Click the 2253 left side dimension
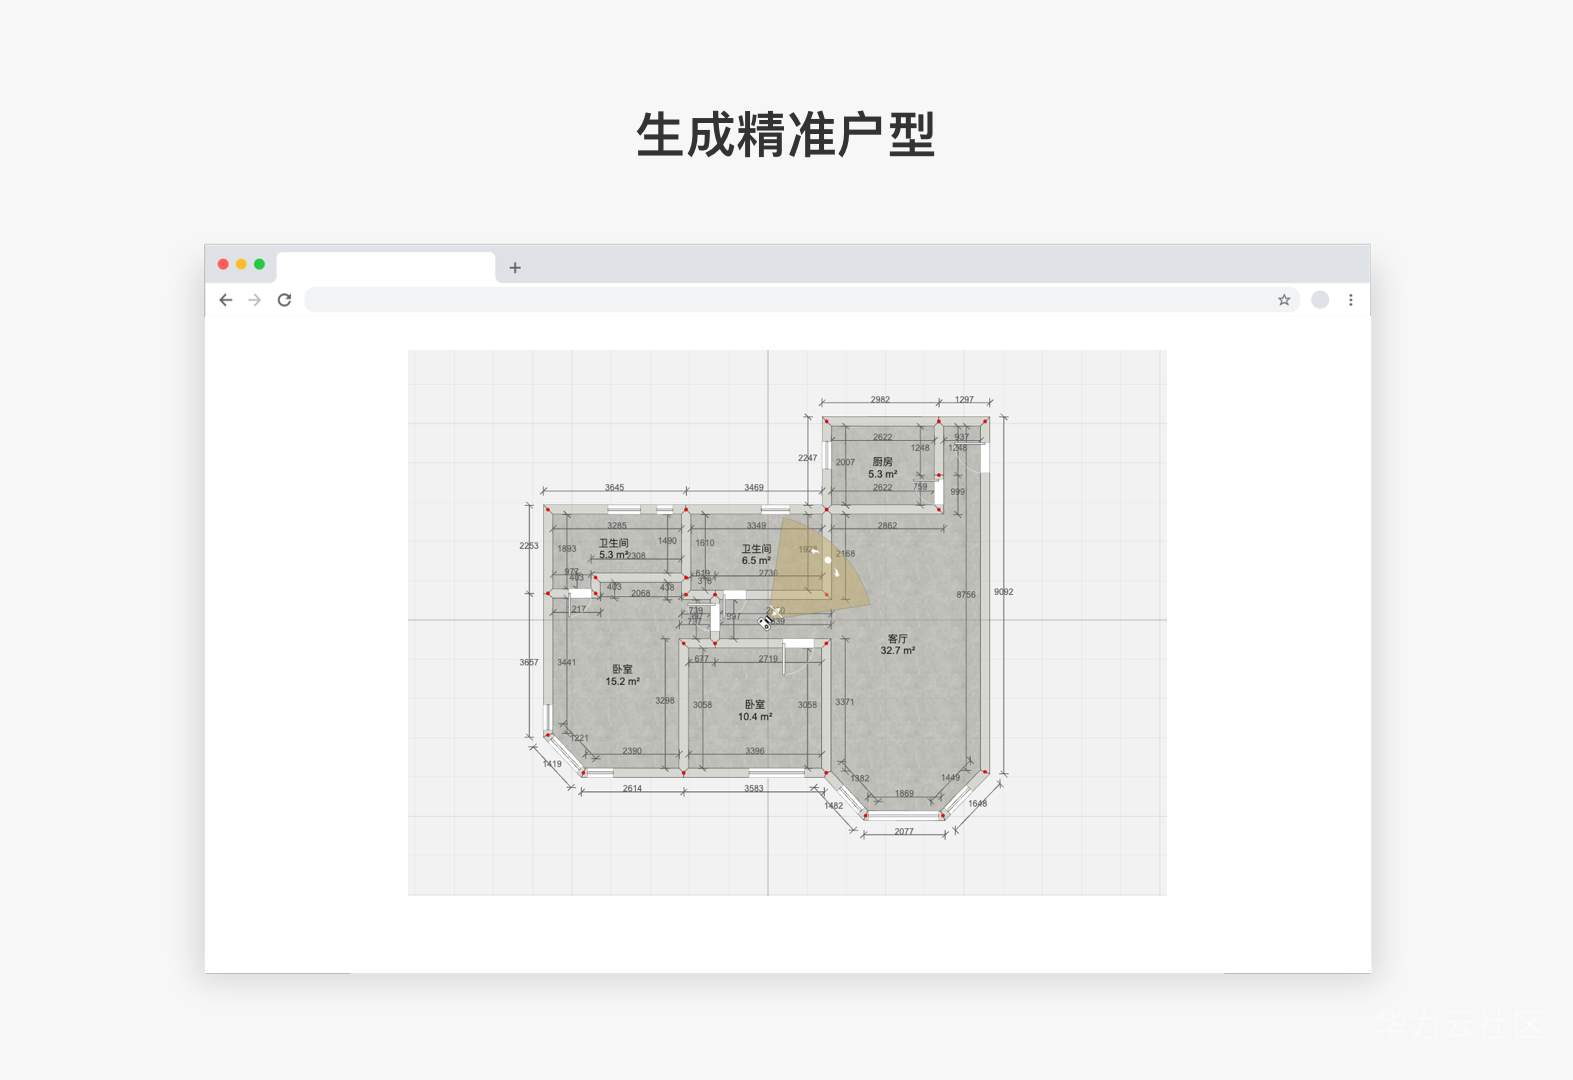The image size is (1573, 1080). (529, 546)
